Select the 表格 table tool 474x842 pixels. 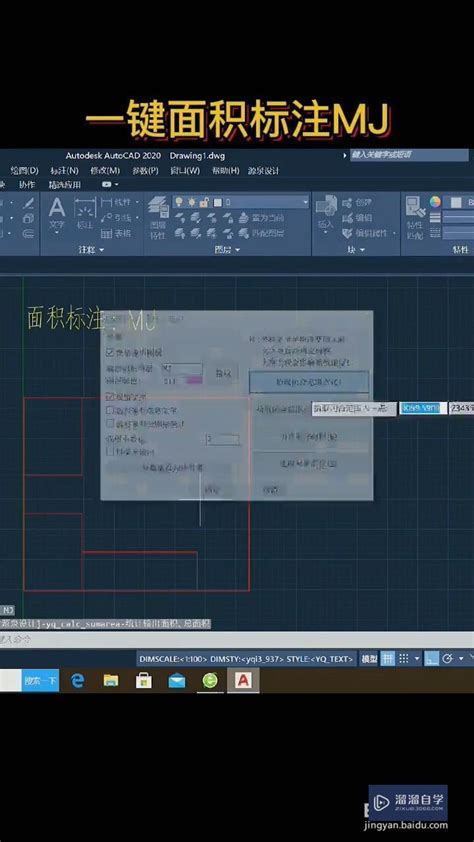(116, 234)
